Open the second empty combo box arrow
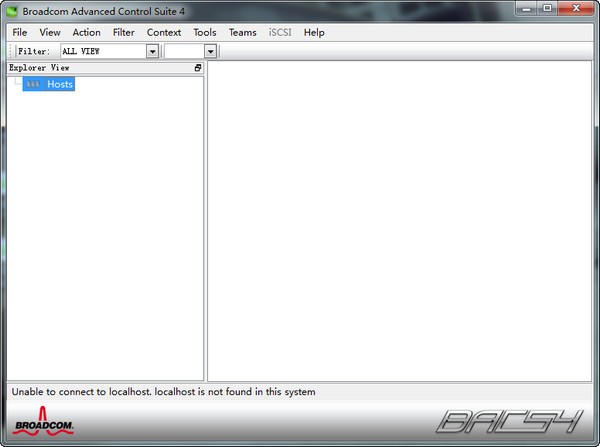The image size is (600, 447). 210,51
